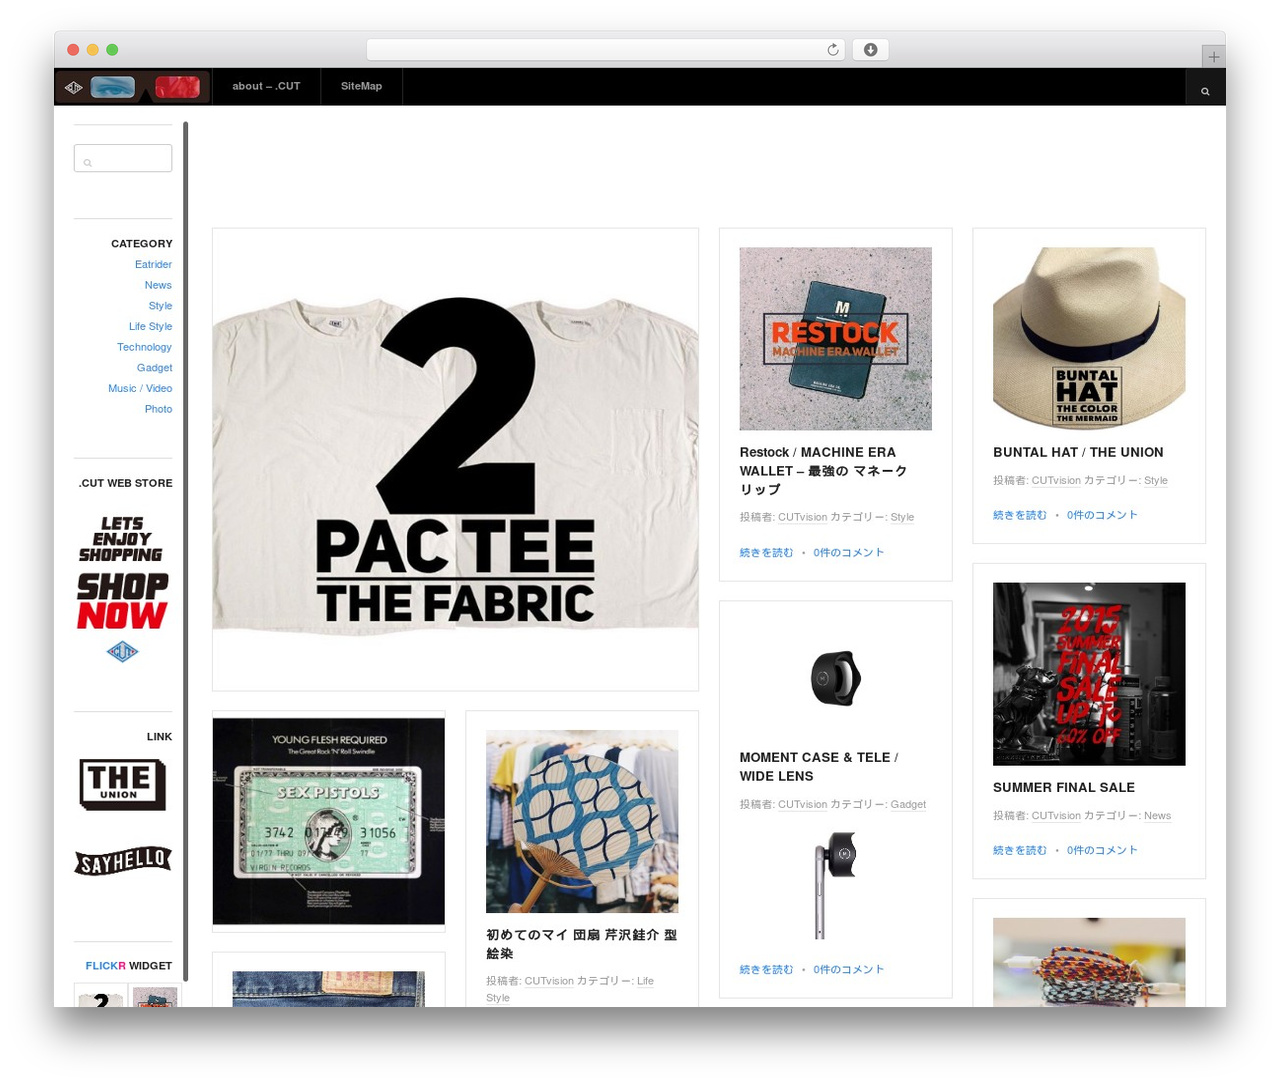The height and width of the screenshot is (1084, 1280).
Task: Click the Gadget category link in MOMENT CASE post
Action: pos(908,804)
